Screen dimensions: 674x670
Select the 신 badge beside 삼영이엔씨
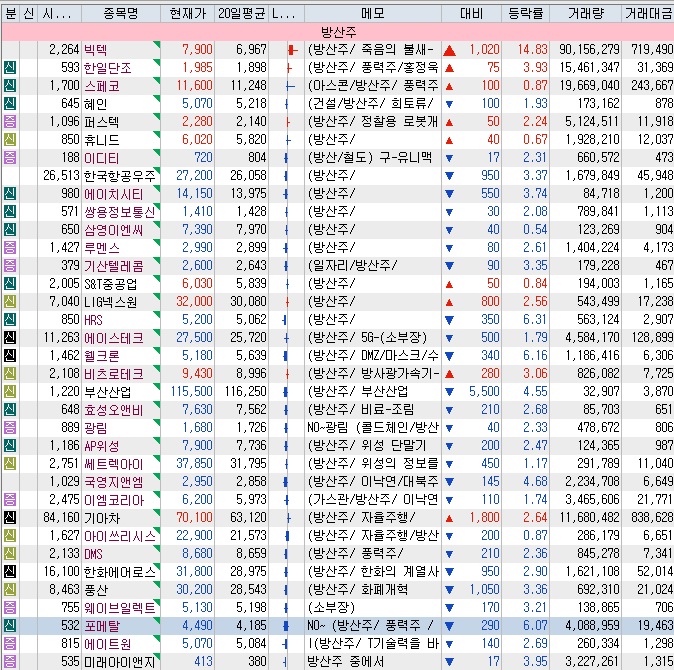10,230
